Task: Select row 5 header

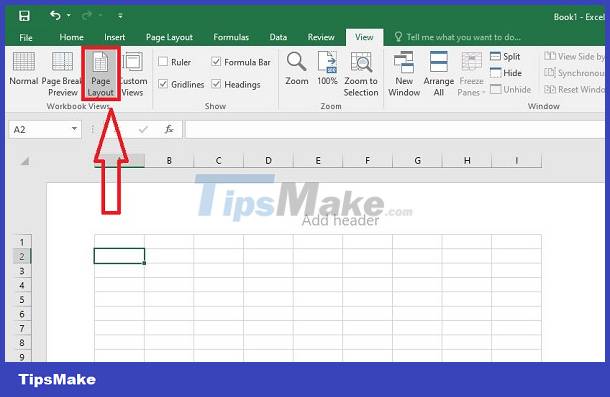Action: (22, 299)
